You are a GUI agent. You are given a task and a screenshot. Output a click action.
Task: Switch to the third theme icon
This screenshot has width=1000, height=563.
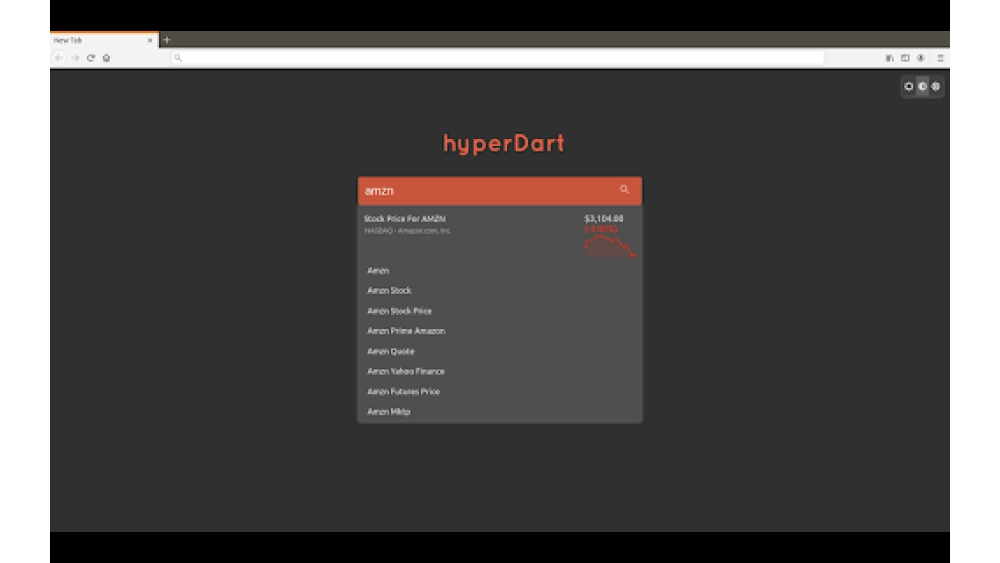tap(936, 86)
